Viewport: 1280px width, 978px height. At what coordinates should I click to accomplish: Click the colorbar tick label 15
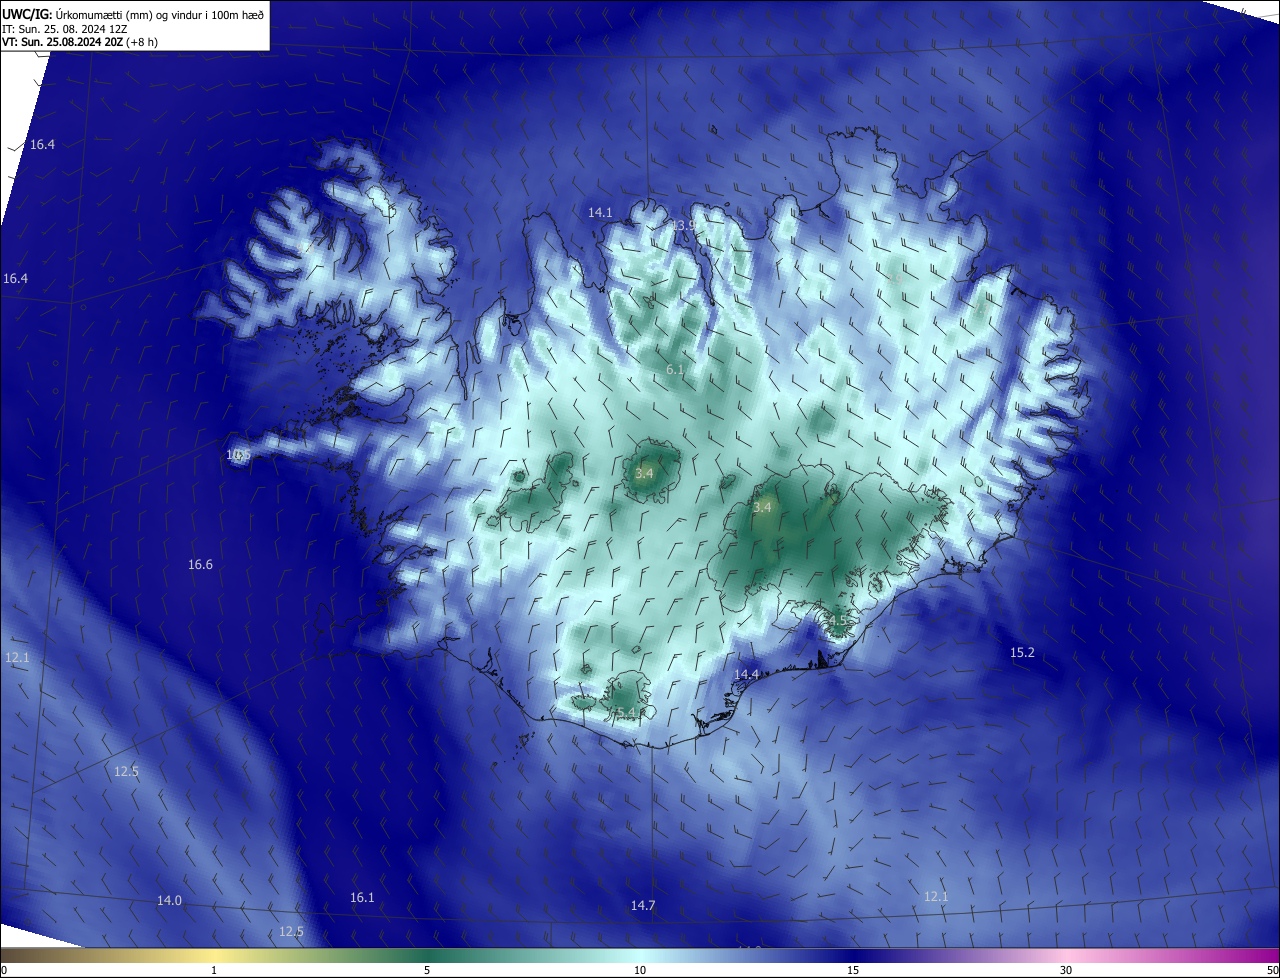(x=853, y=971)
